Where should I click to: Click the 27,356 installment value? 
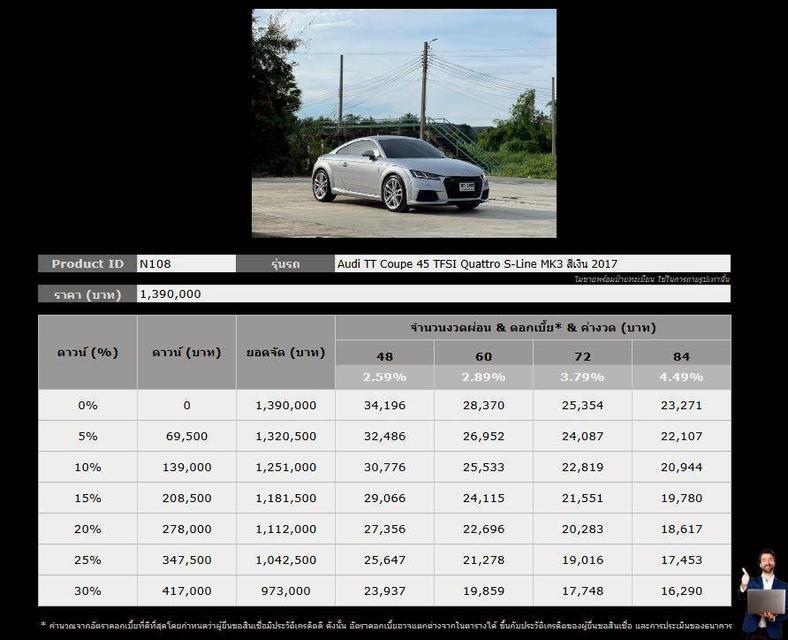(384, 529)
